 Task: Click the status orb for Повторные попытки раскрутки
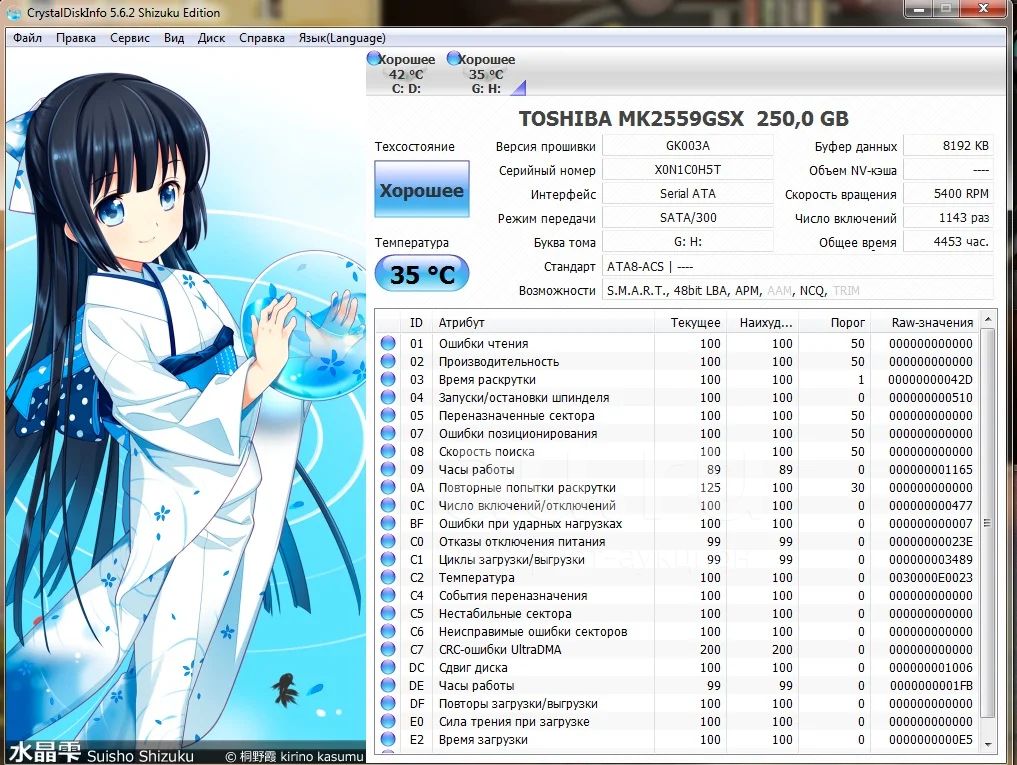click(388, 487)
